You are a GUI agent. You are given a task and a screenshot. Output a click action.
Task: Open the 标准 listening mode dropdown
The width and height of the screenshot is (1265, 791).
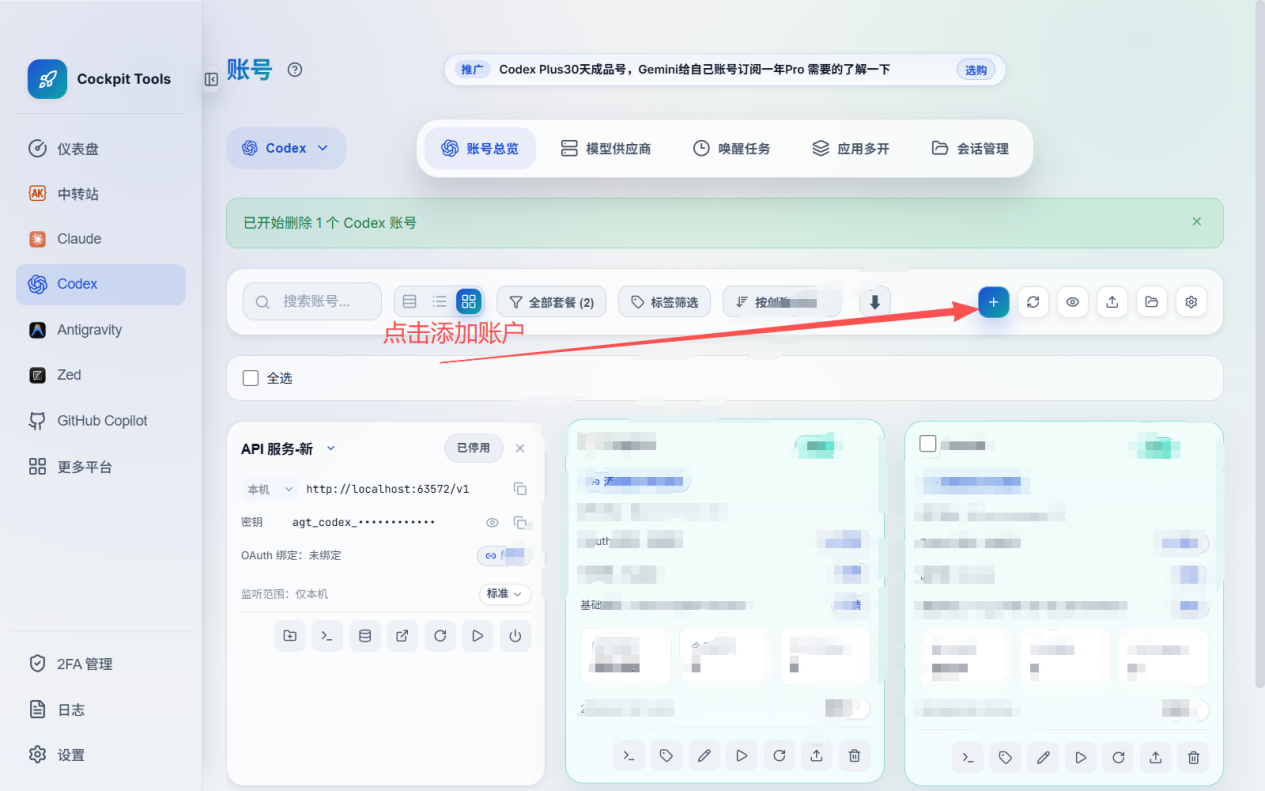(503, 594)
